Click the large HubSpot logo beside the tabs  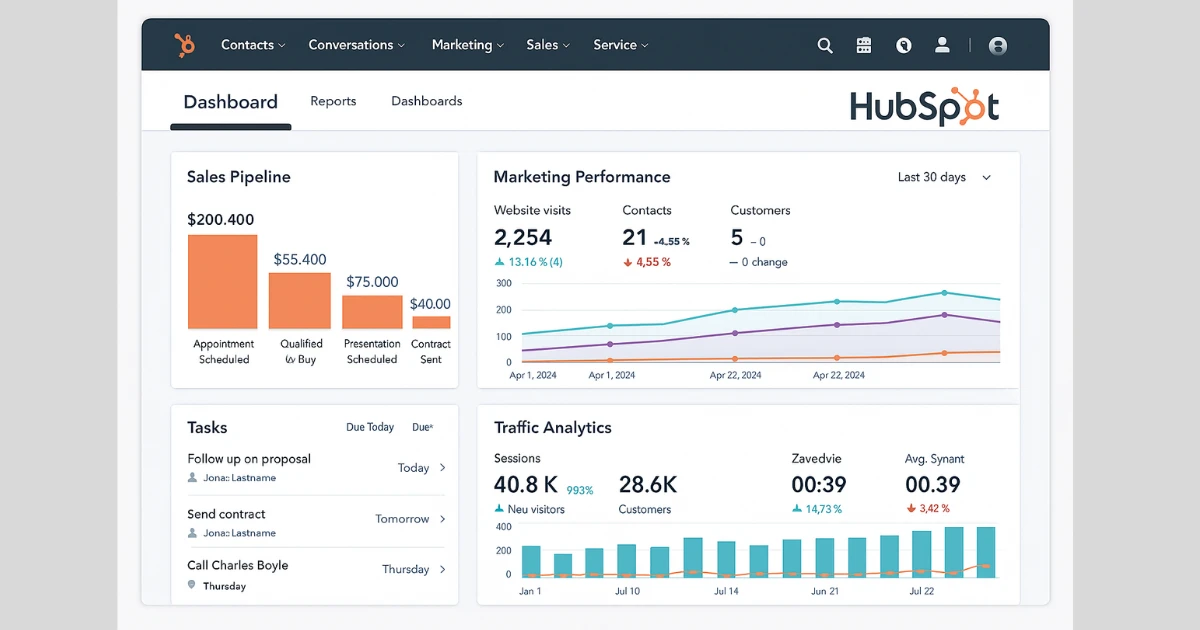click(x=924, y=106)
